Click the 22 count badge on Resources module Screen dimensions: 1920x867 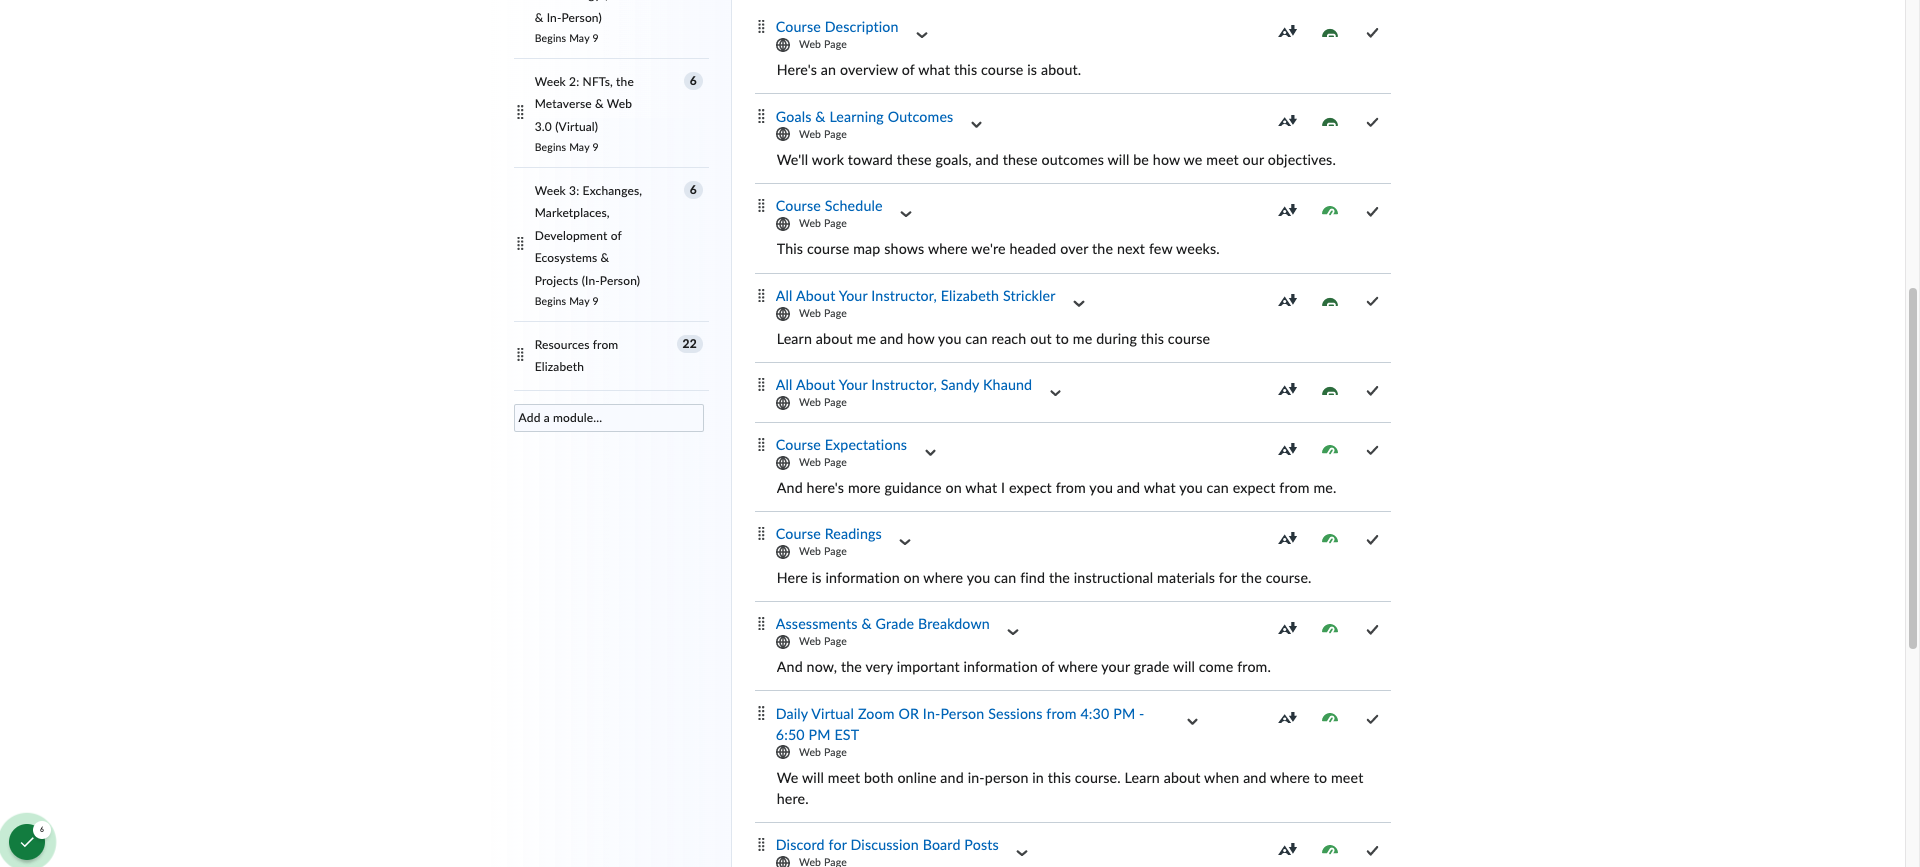click(690, 344)
